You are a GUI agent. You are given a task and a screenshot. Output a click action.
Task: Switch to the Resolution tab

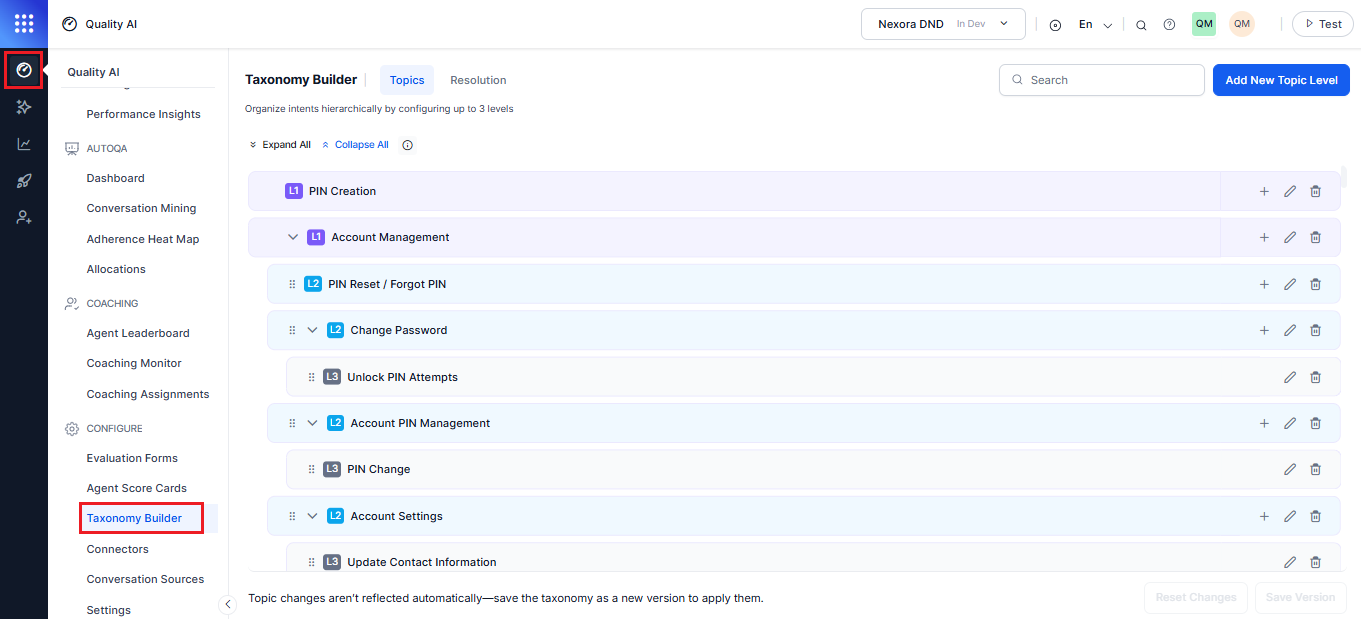coord(478,80)
